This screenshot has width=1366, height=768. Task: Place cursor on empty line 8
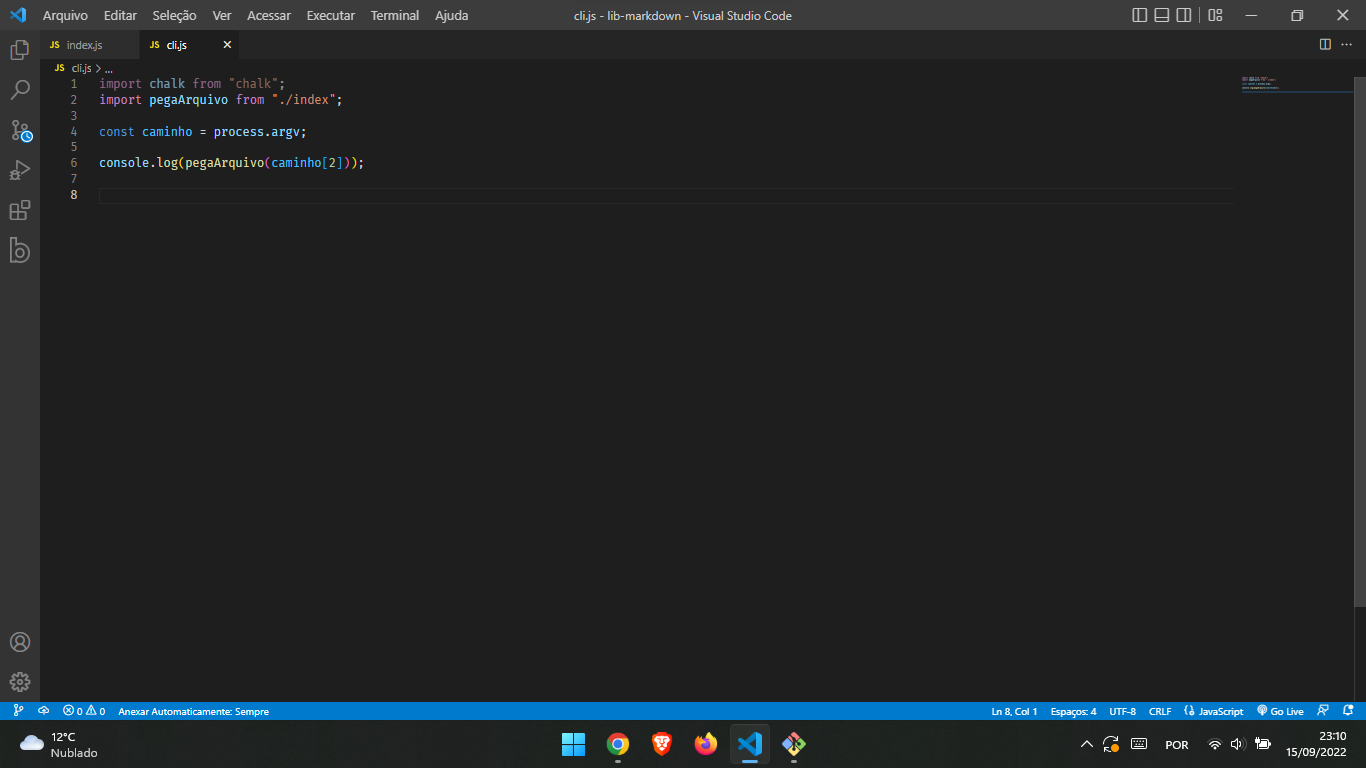[x=666, y=194]
